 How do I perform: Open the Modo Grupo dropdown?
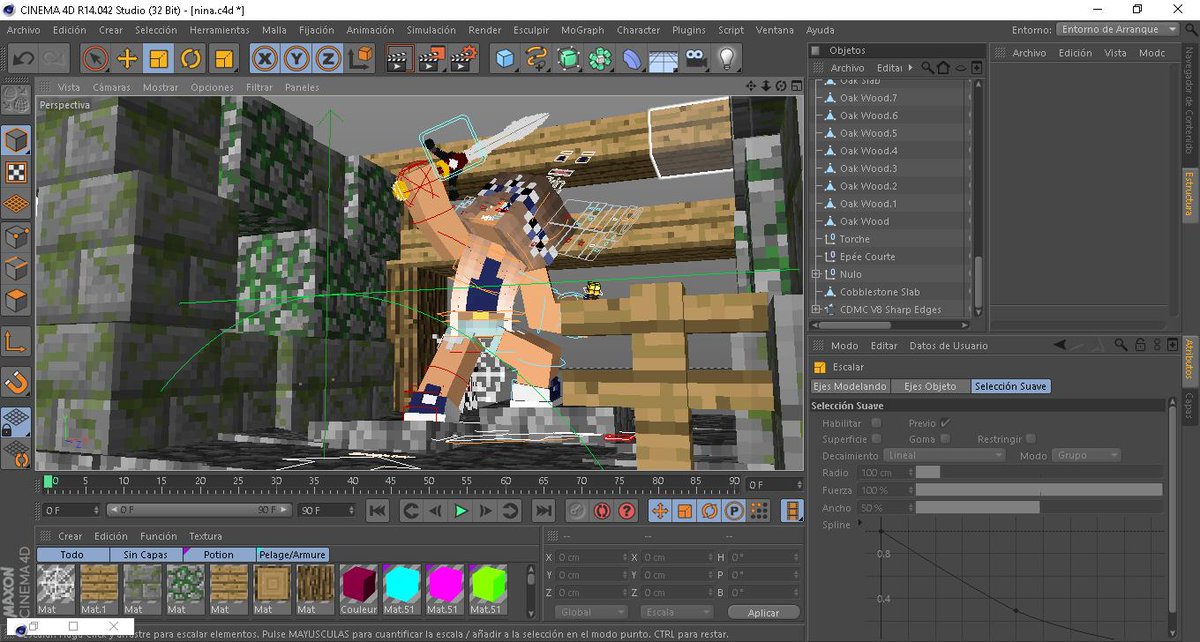[x=1087, y=455]
